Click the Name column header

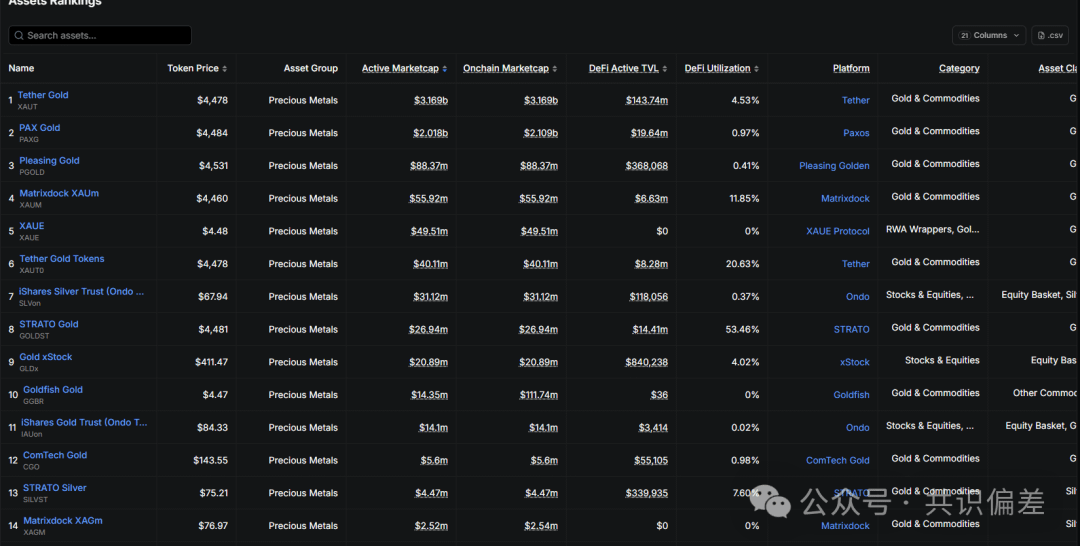pos(21,68)
